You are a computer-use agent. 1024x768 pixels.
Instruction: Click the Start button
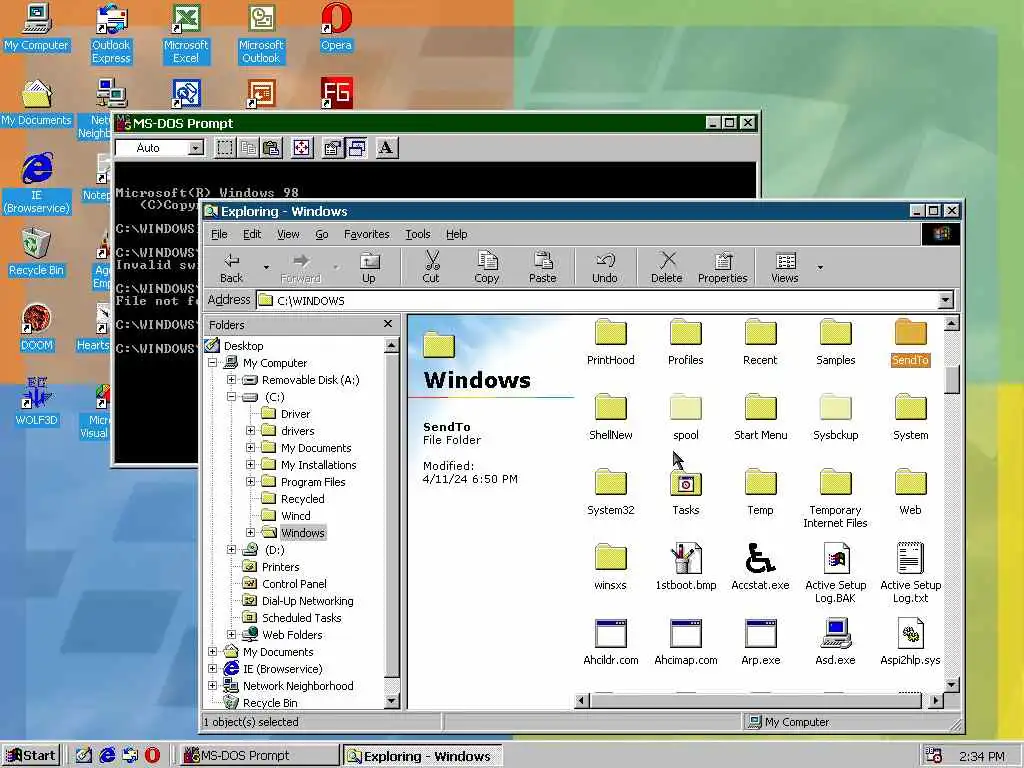[x=31, y=756]
